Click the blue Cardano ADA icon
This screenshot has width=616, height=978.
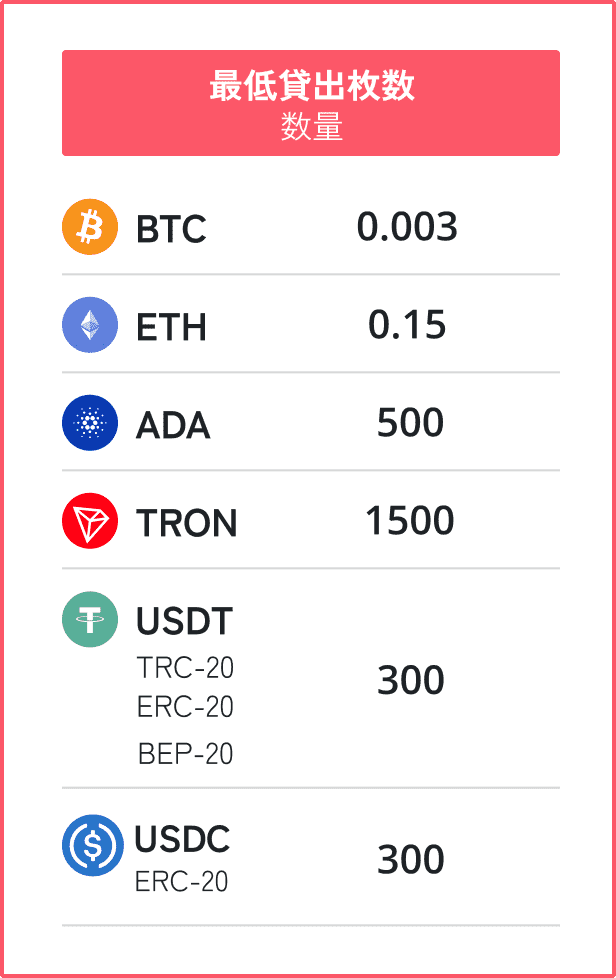pos(90,423)
